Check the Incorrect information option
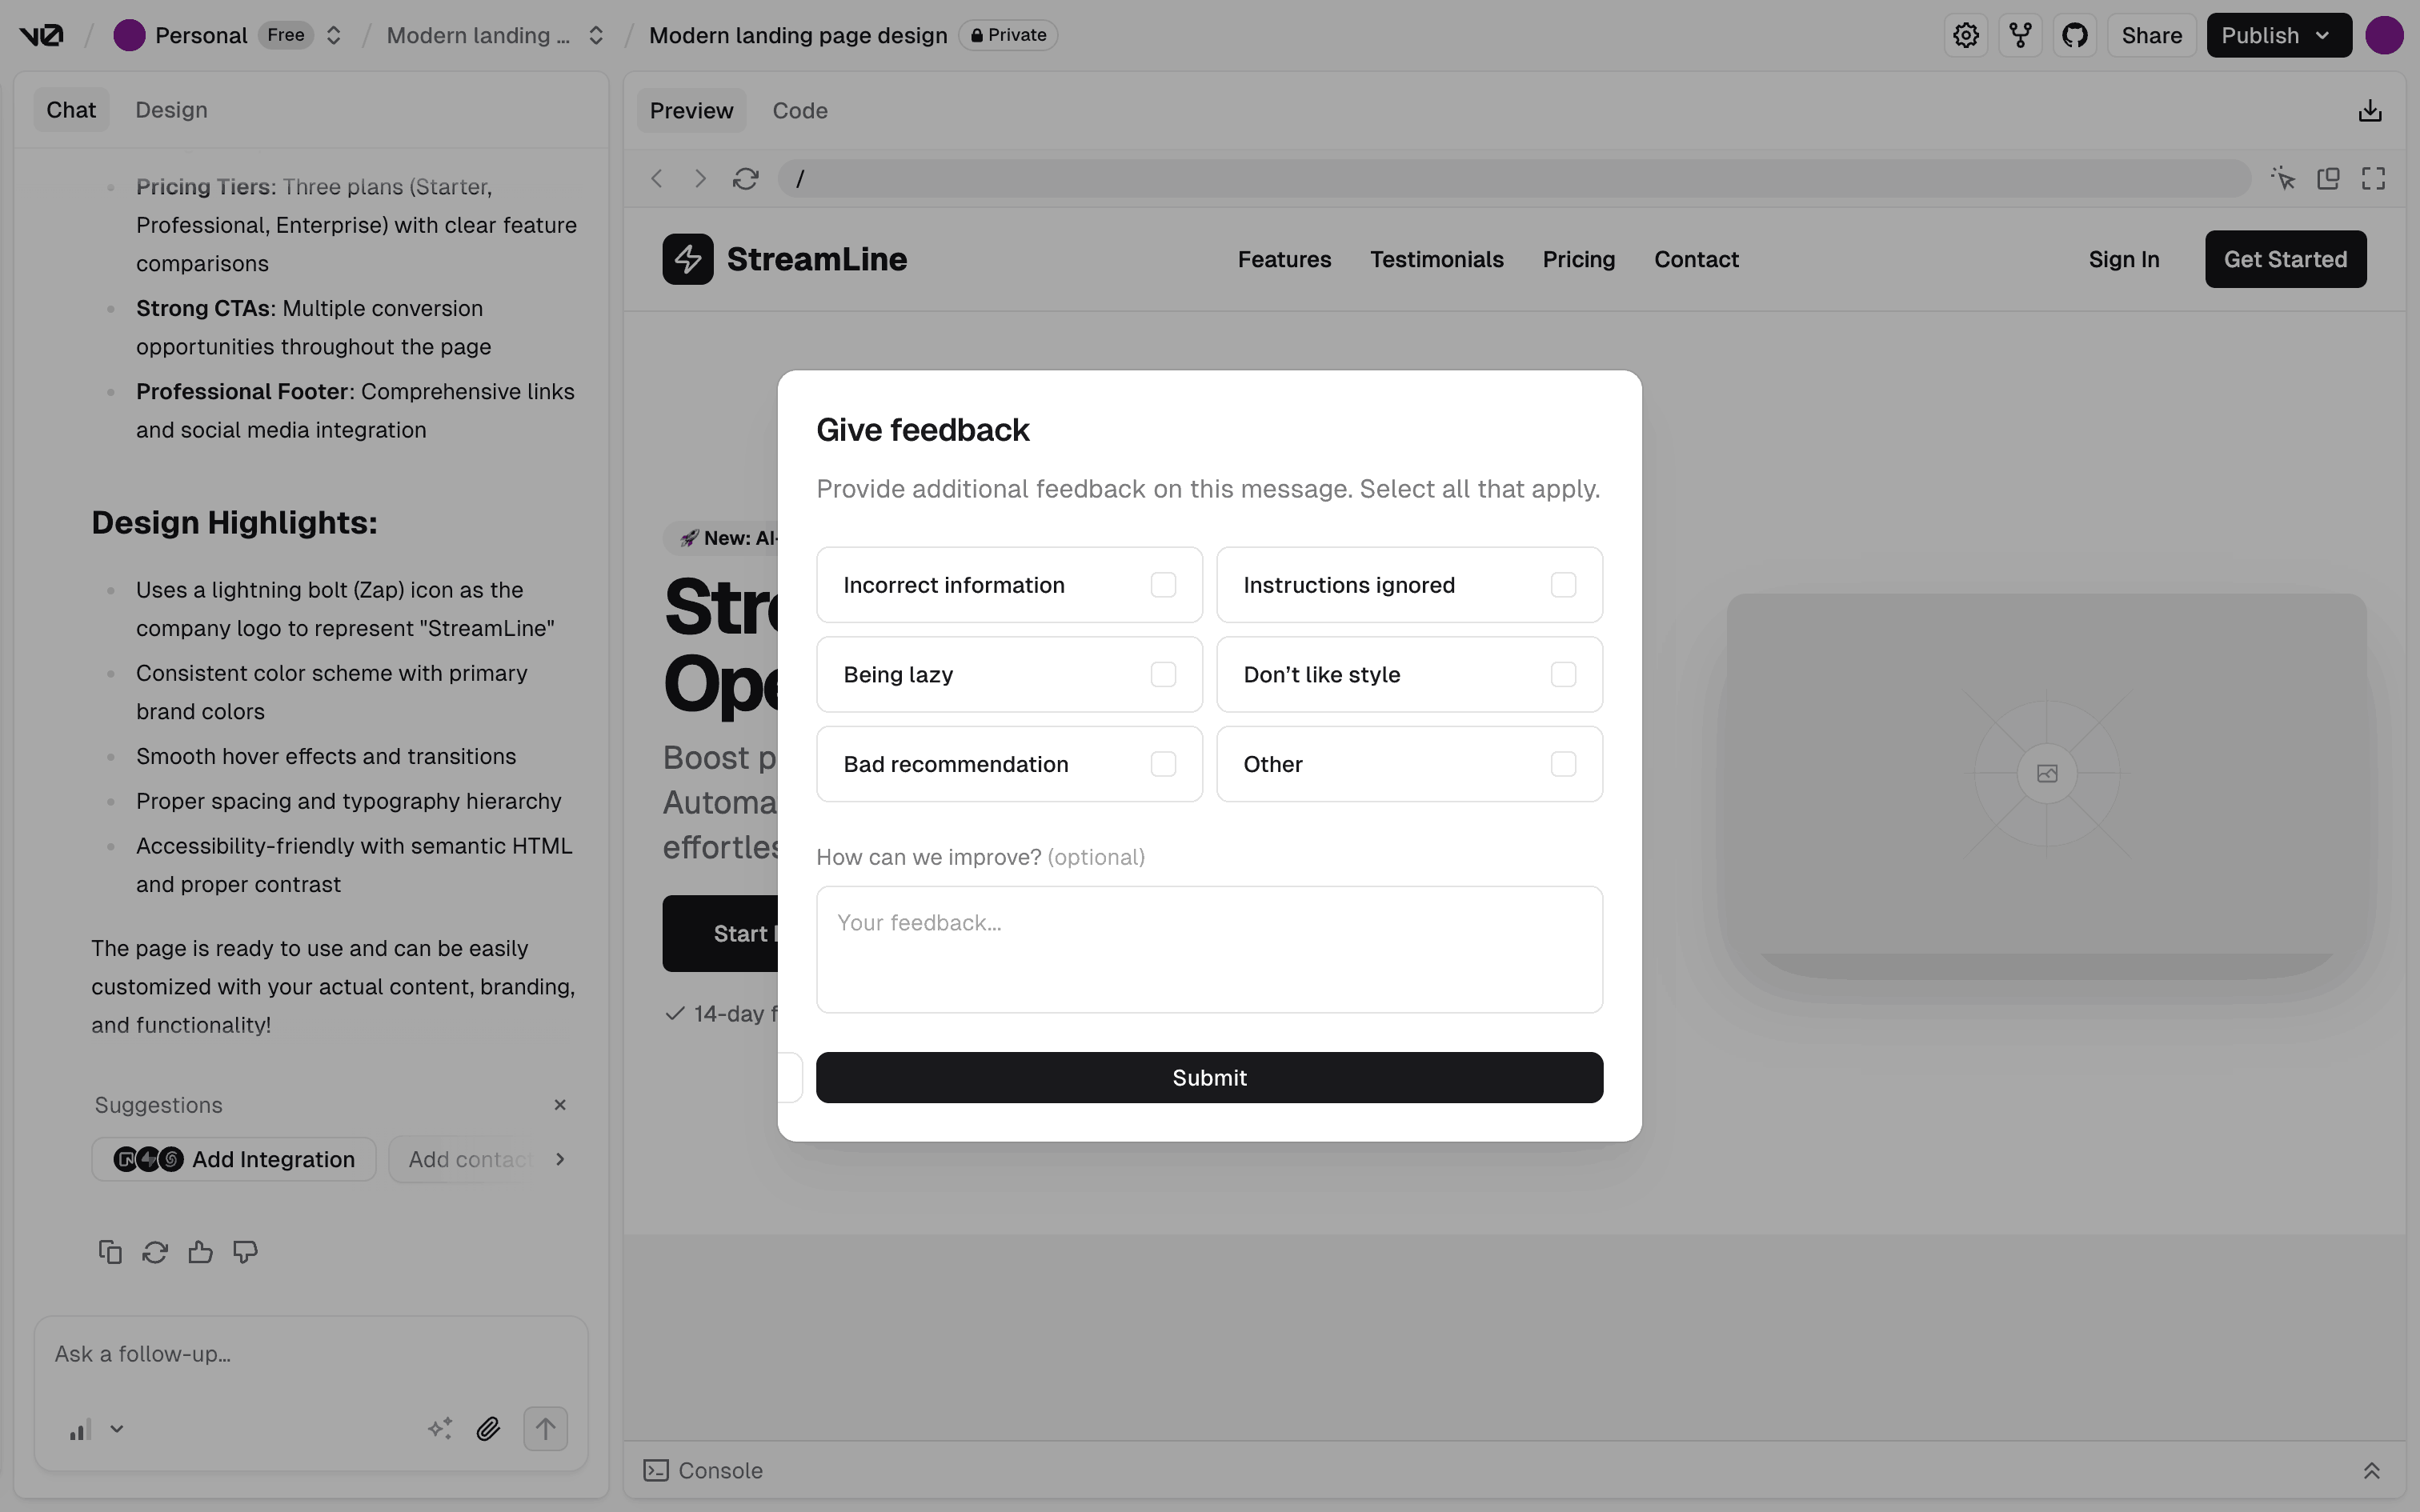 1162,585
